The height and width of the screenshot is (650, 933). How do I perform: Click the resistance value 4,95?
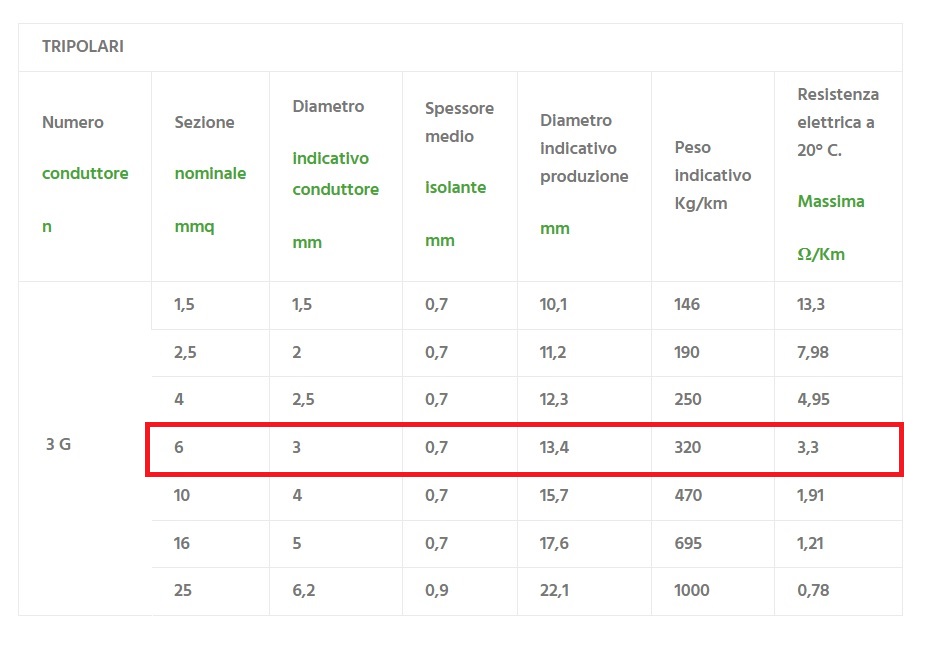tap(813, 400)
